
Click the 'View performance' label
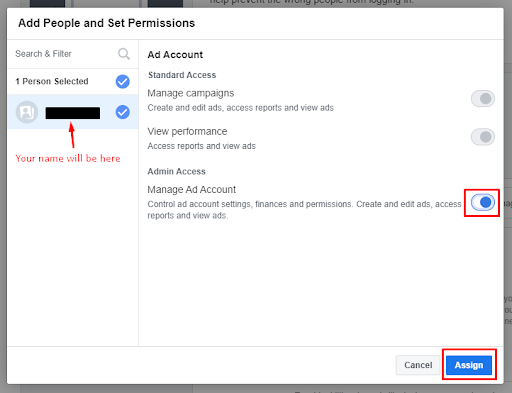pyautogui.click(x=187, y=131)
